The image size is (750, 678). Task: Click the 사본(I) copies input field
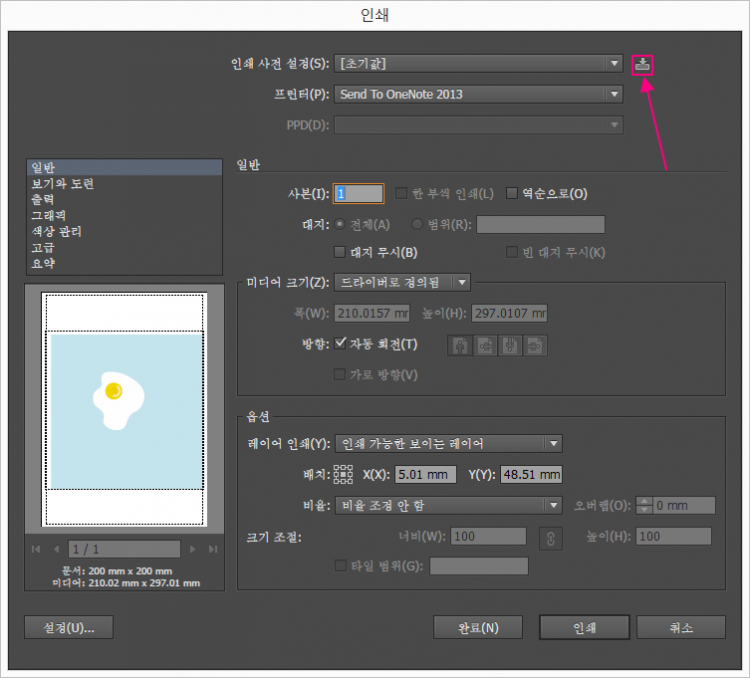tap(360, 194)
